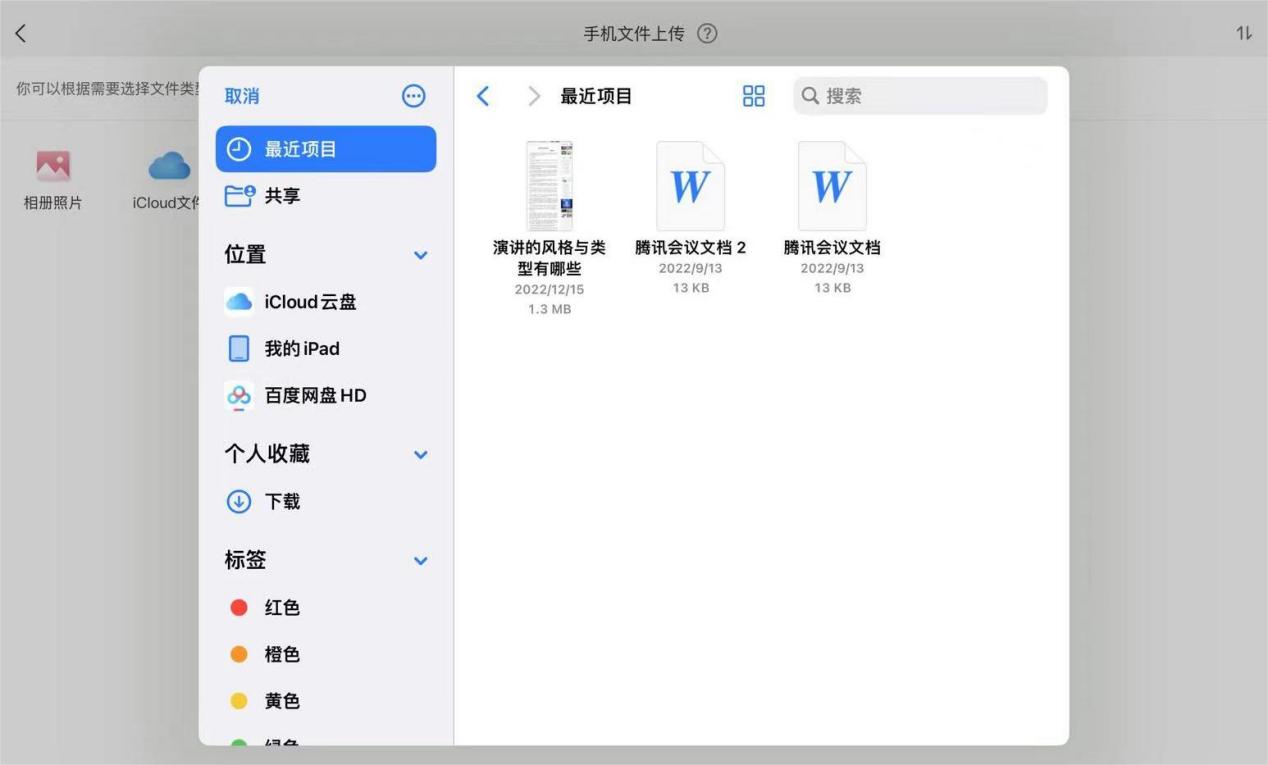The image size is (1268, 765).
Task: Open the help question mark icon beside 手机文件上传
Action: pyautogui.click(x=707, y=33)
